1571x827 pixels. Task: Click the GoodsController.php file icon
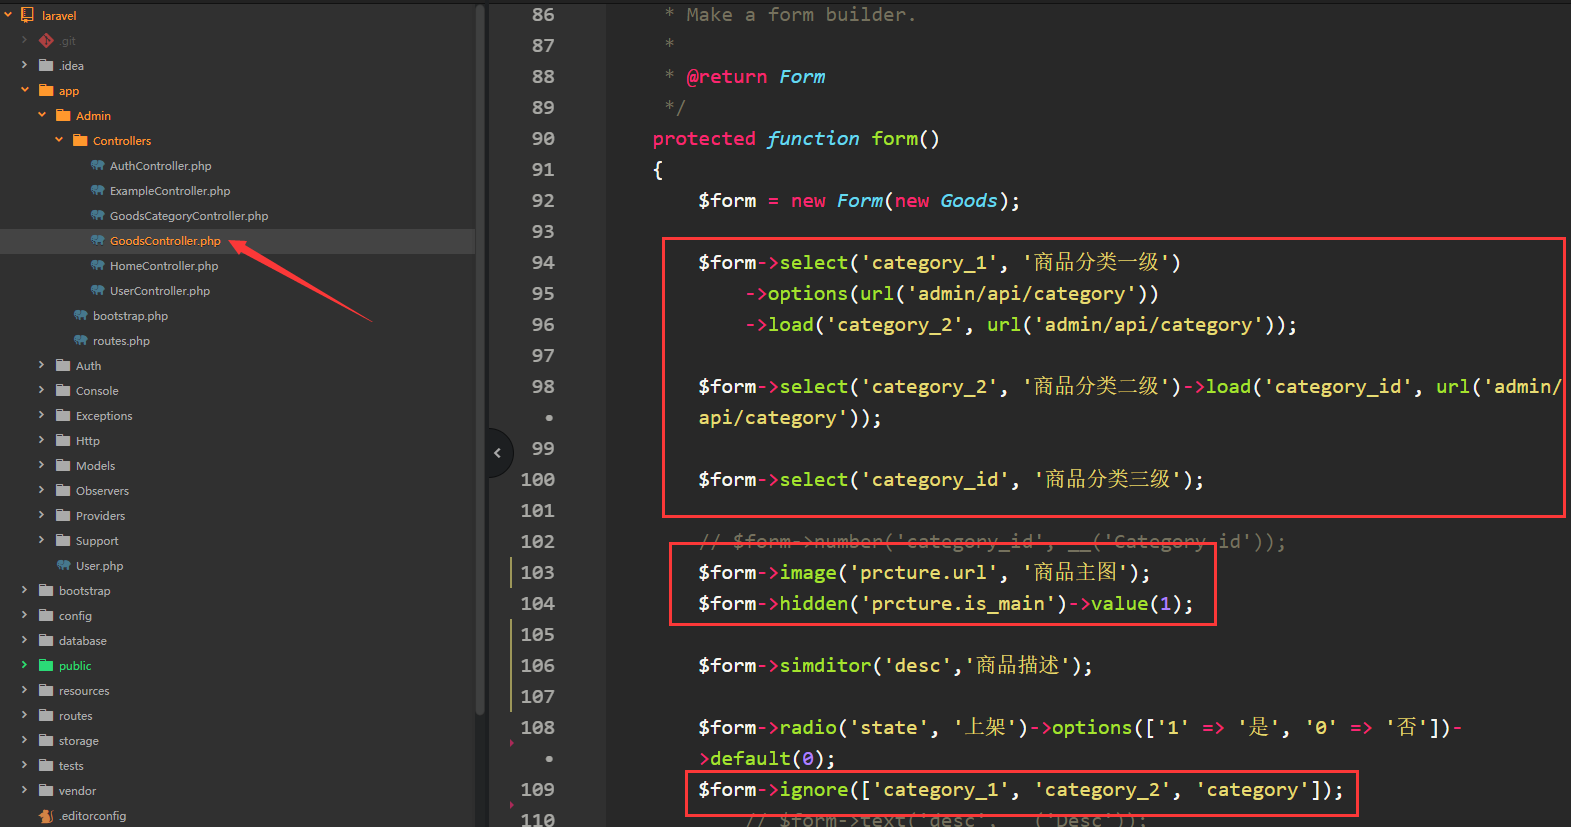click(97, 241)
